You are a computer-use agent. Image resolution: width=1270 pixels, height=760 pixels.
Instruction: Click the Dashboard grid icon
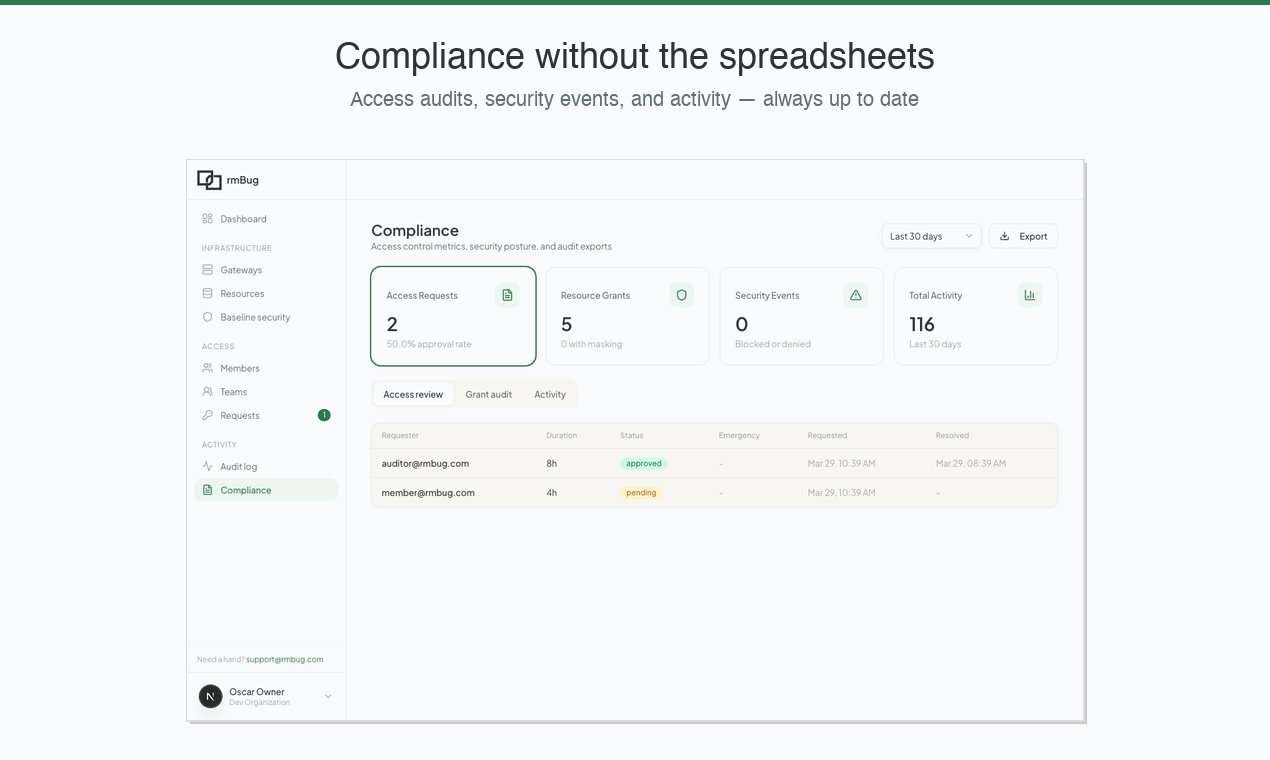[x=207, y=219]
